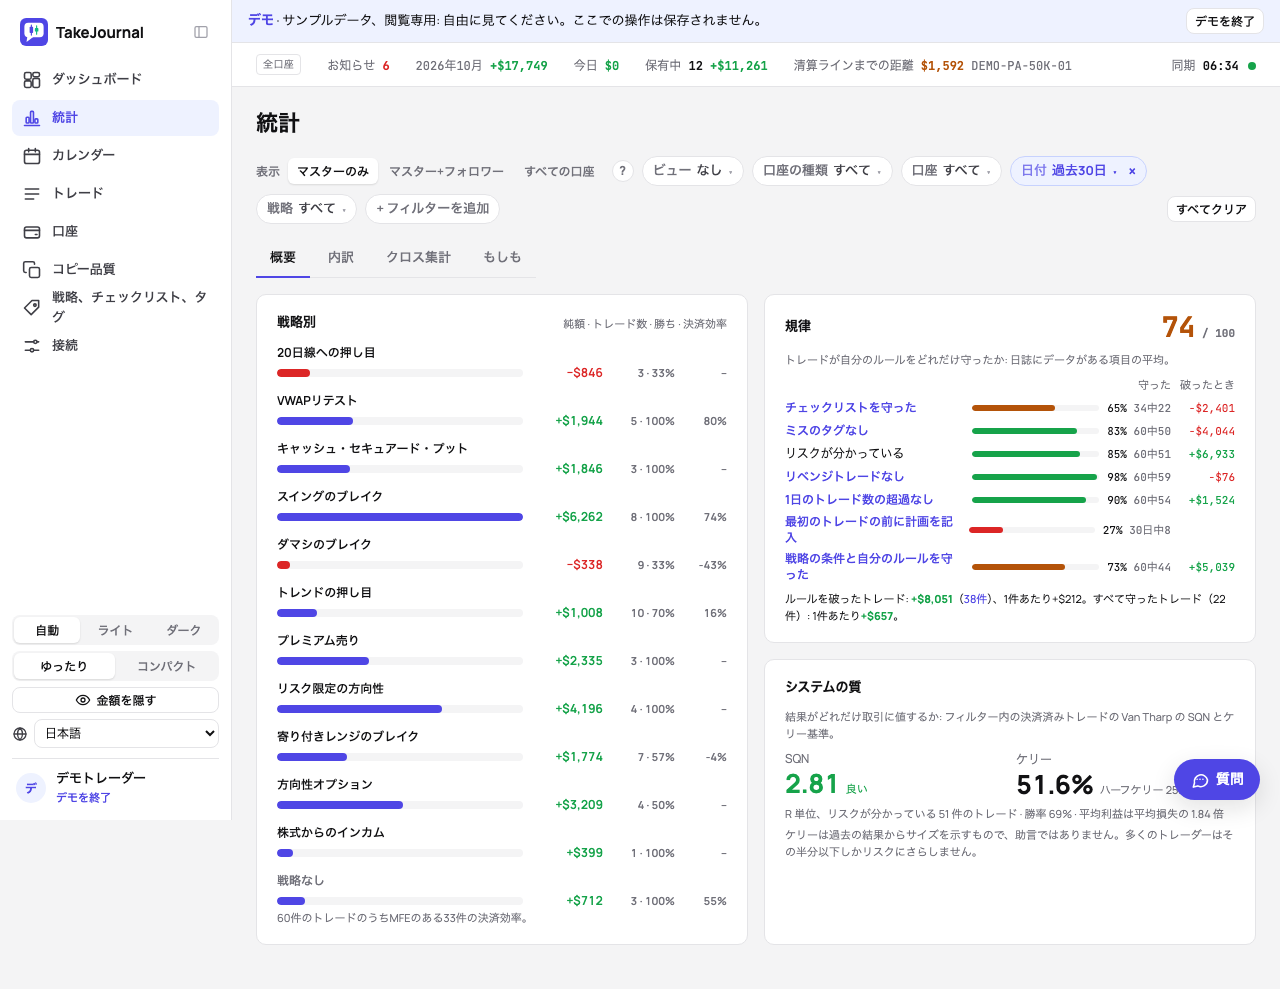This screenshot has height=989, width=1280.
Task: Switch to the クロス集計 tab
Action: point(419,257)
